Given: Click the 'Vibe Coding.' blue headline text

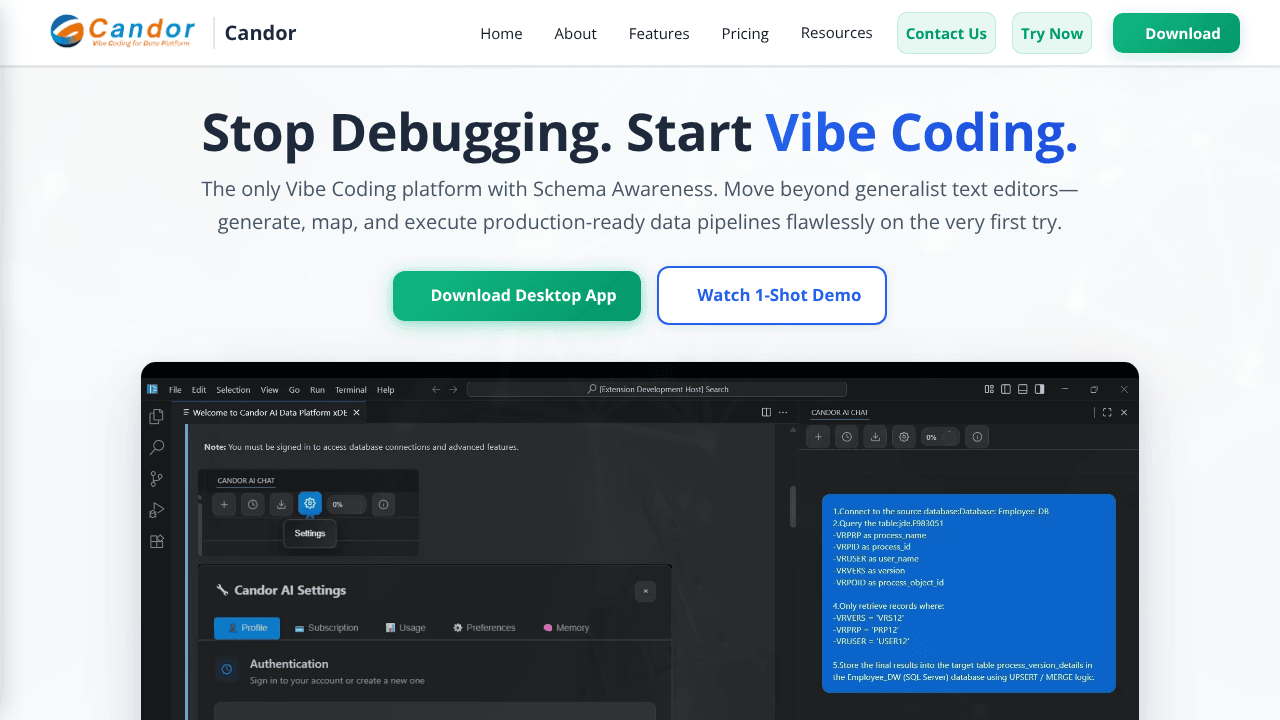Looking at the screenshot, I should pos(922,133).
